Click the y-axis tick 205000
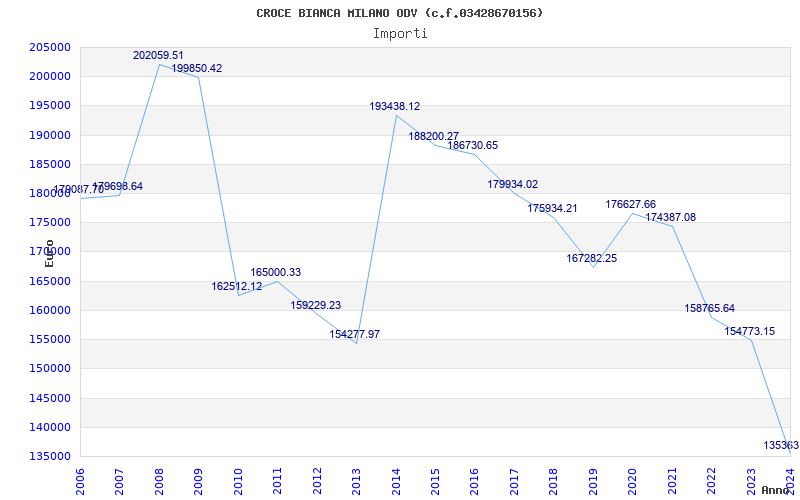The width and height of the screenshot is (800, 500). click(50, 47)
